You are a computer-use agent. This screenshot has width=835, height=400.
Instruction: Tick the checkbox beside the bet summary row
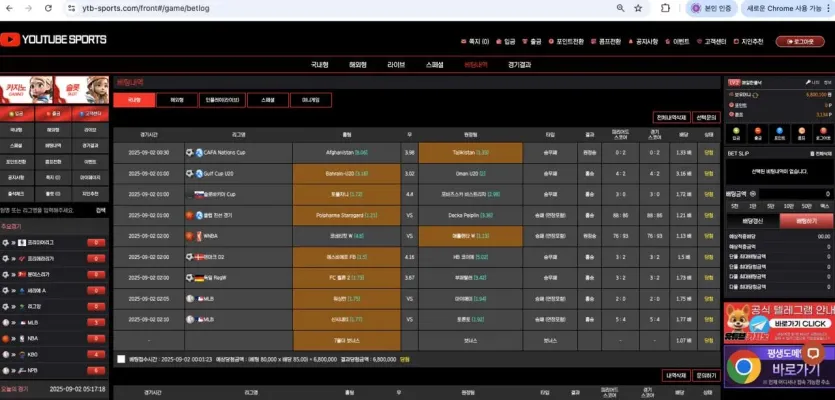point(121,359)
